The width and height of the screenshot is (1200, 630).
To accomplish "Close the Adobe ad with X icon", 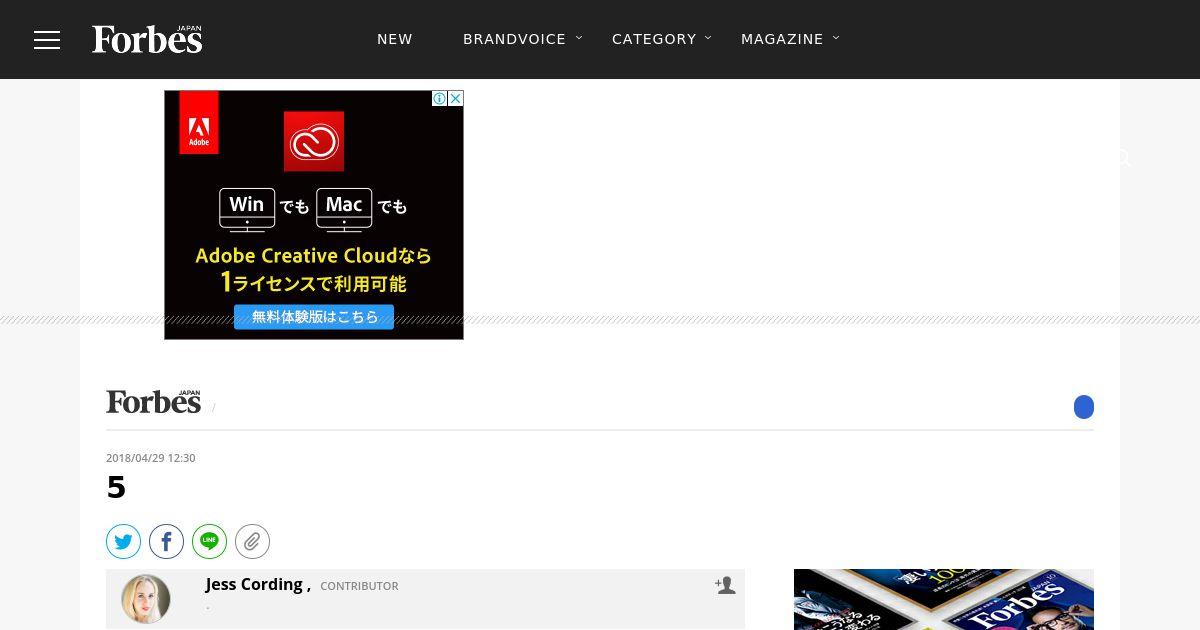I will pos(455,98).
